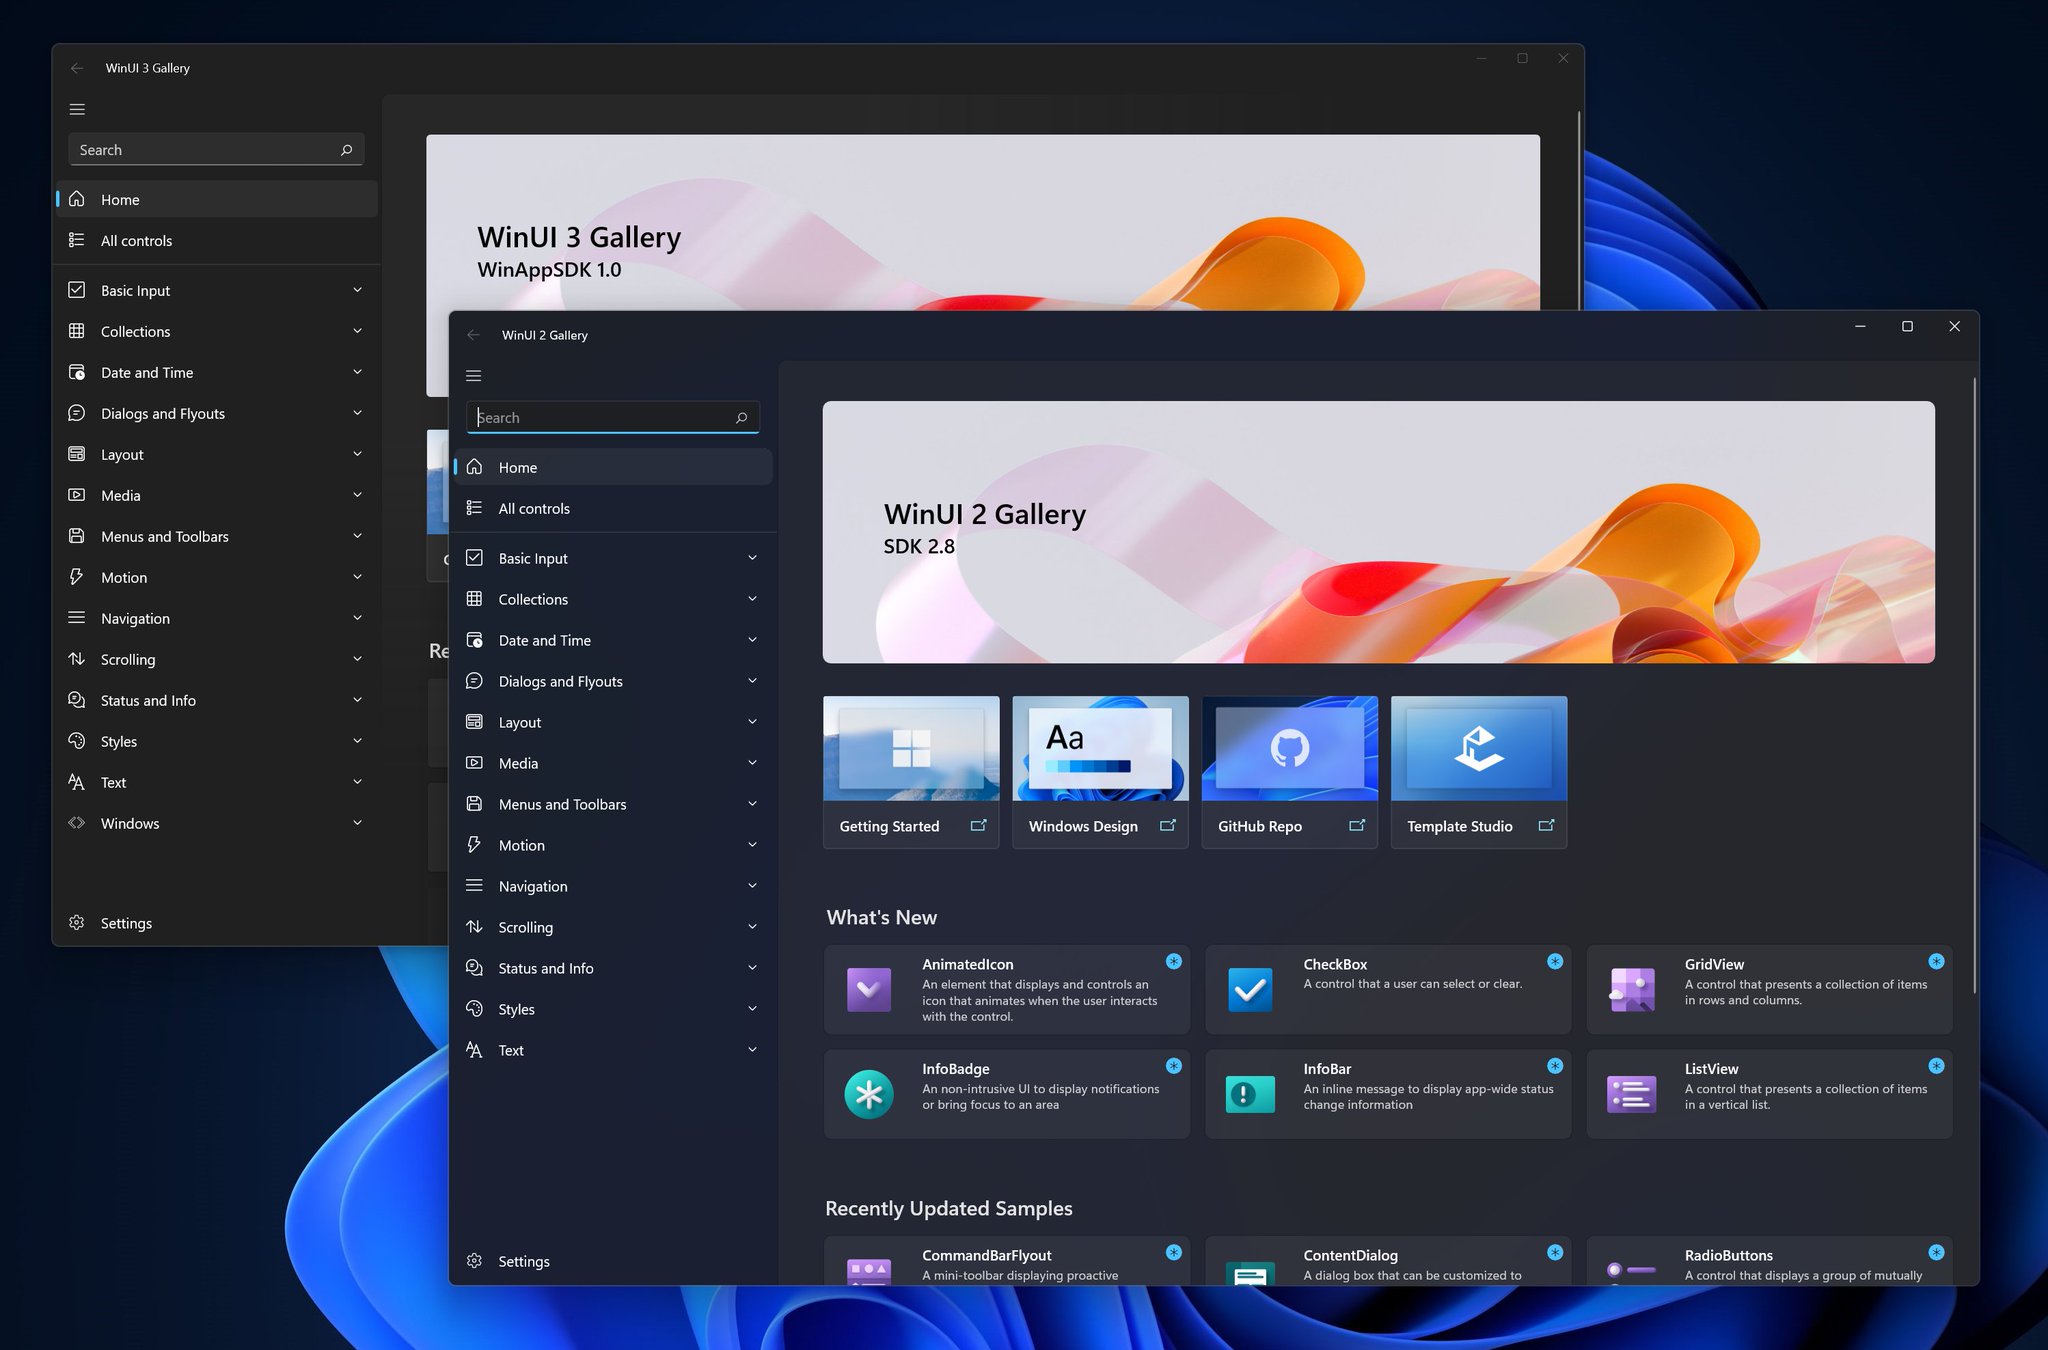This screenshot has width=2048, height=1350.
Task: Focus the Search box in WinUI 3 Gallery
Action: coord(200,150)
